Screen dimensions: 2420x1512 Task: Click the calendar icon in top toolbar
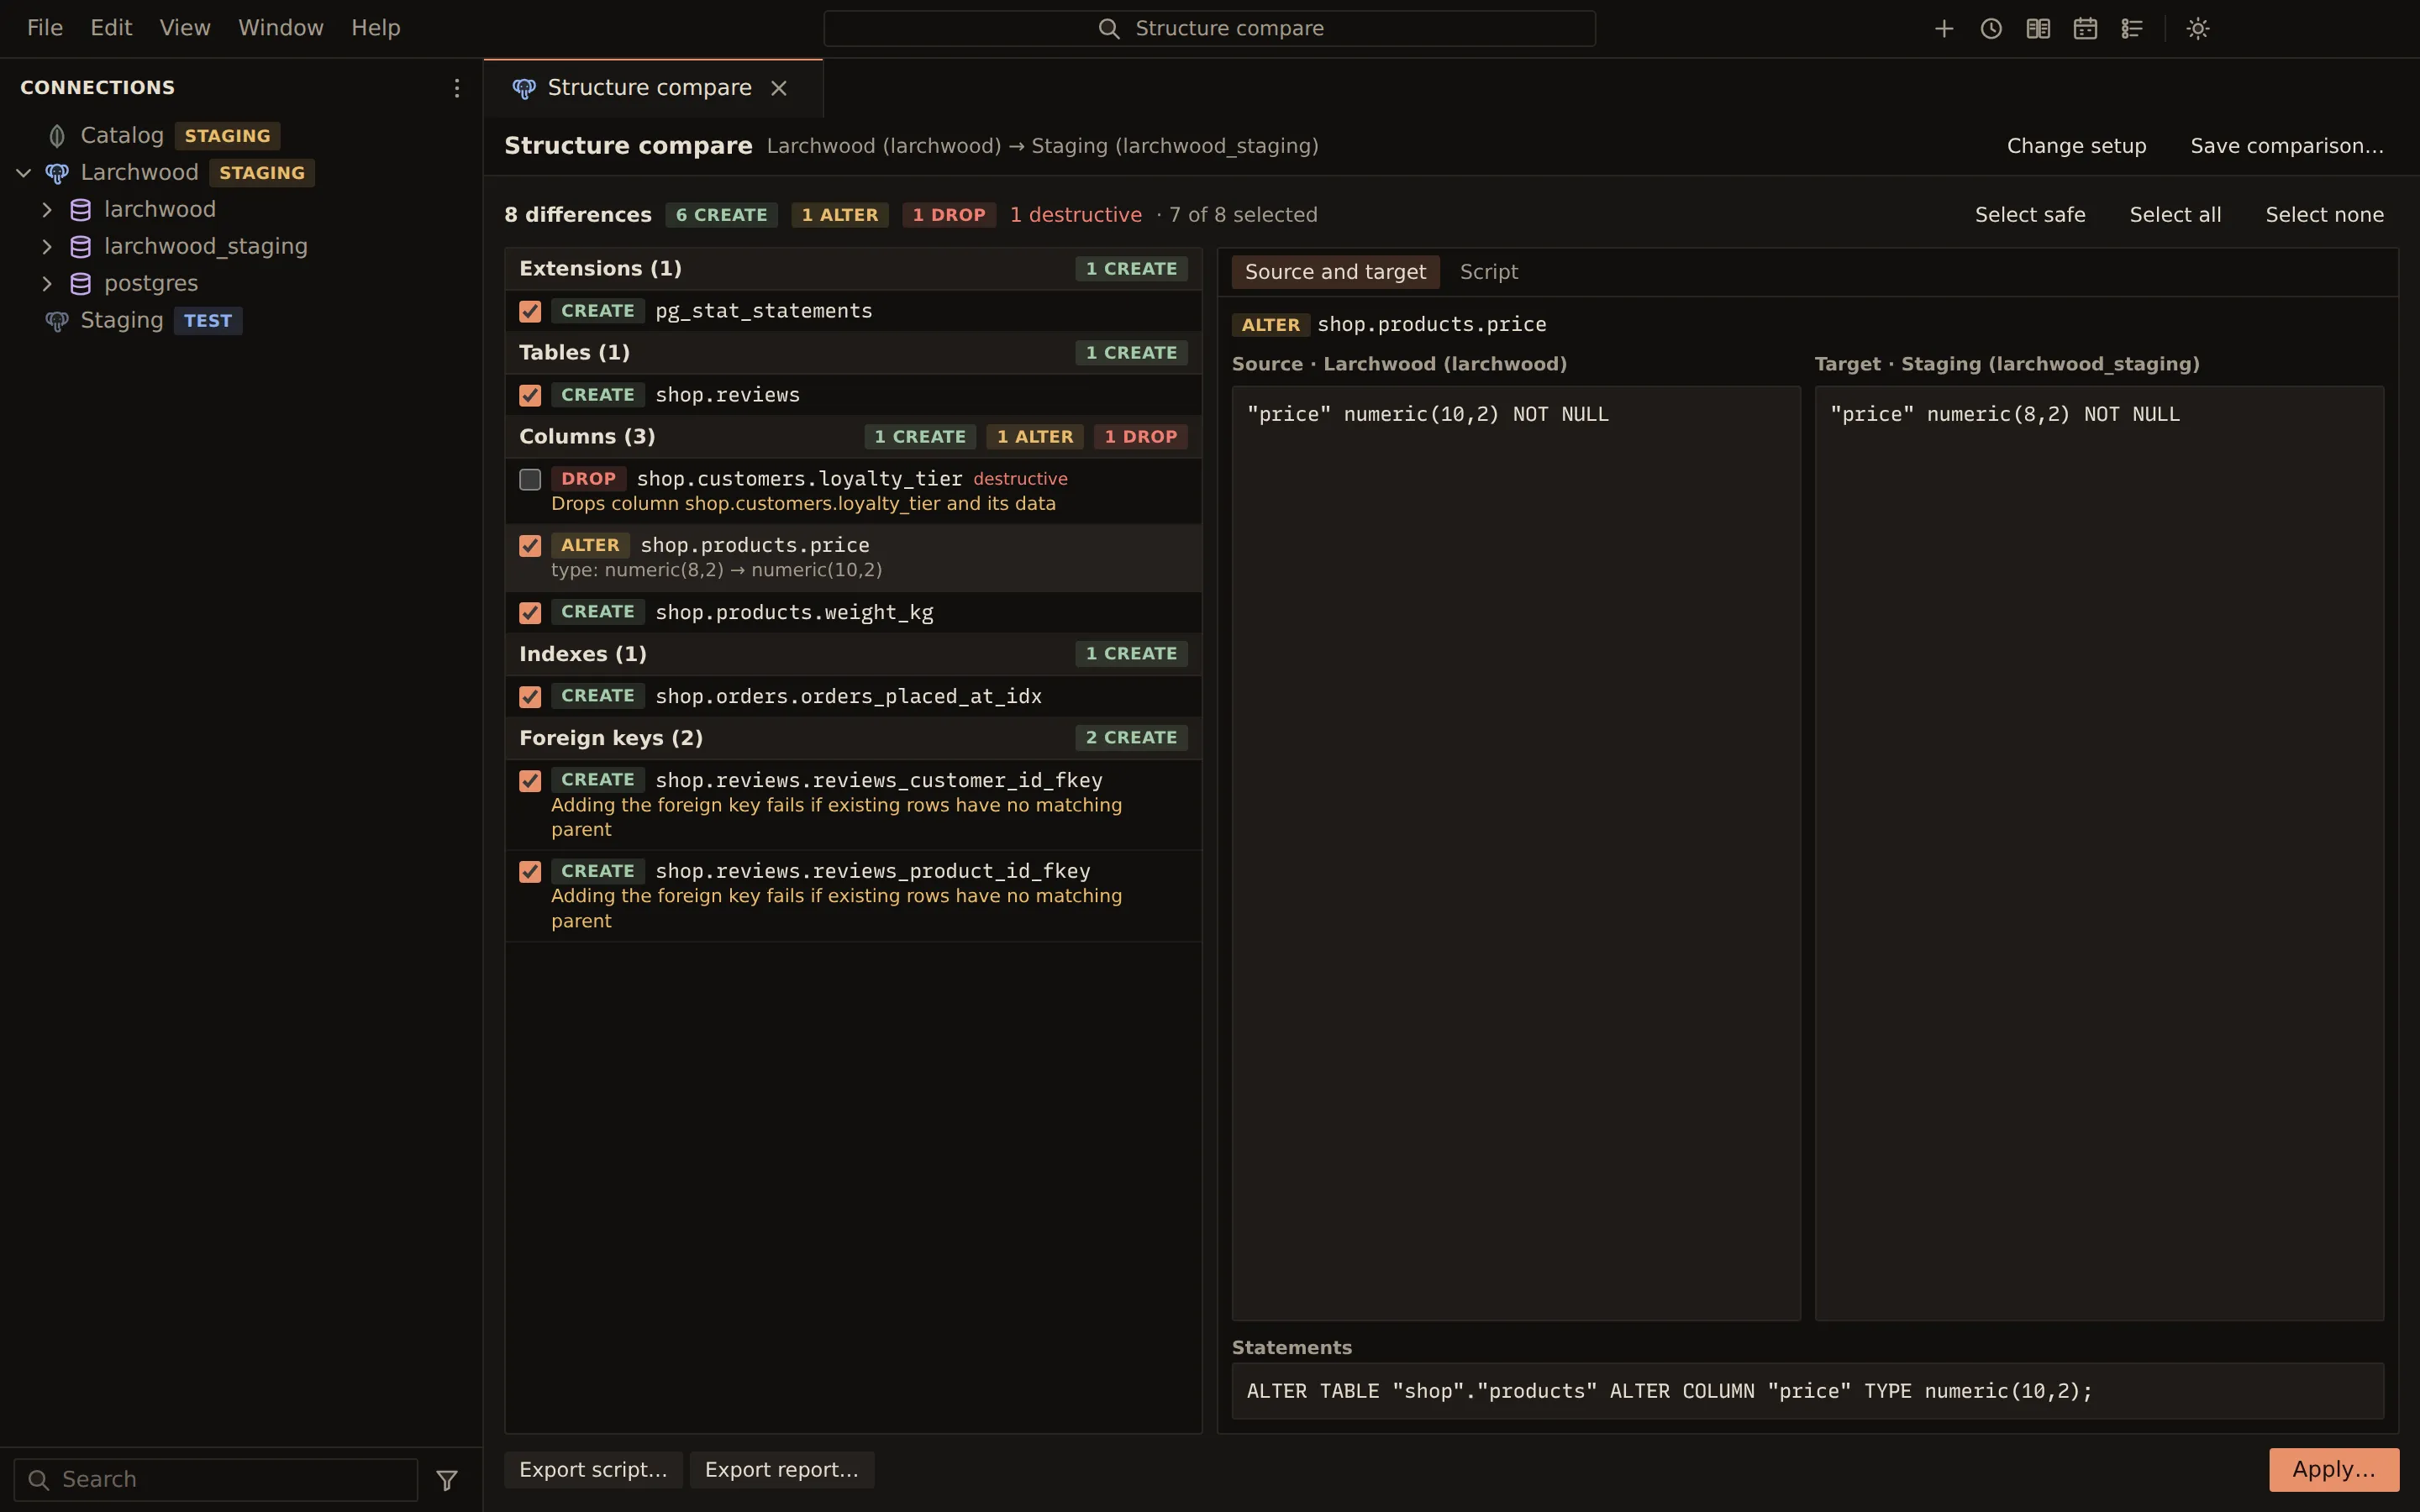(2085, 29)
